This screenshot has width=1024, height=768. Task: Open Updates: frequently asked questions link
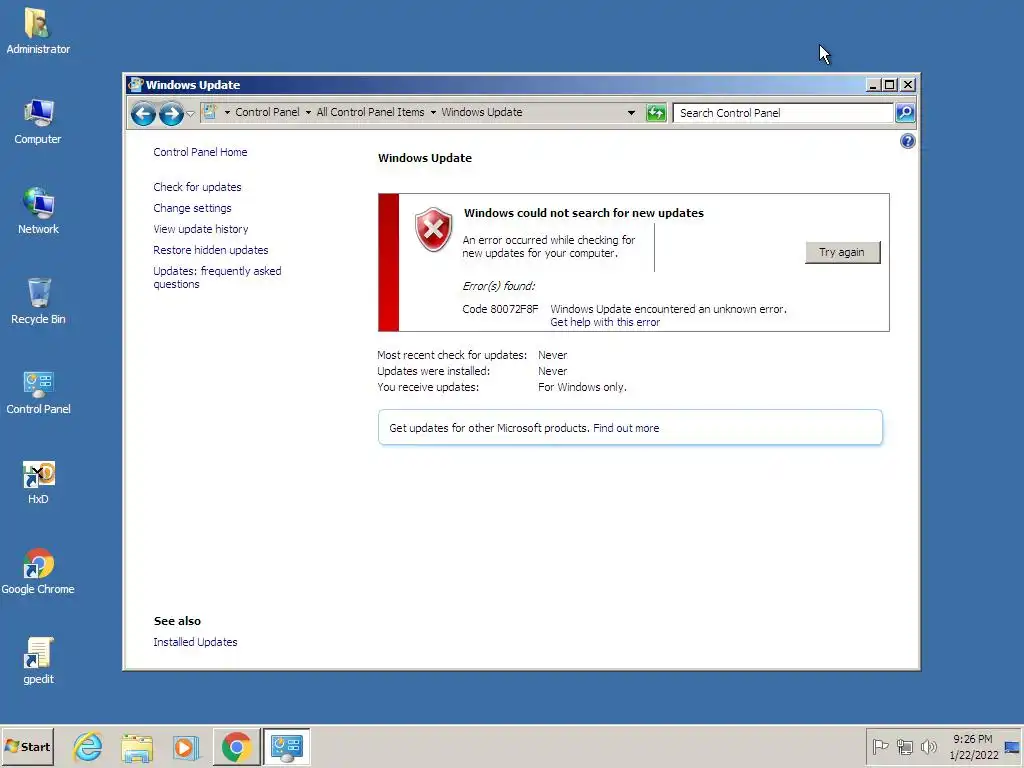(217, 278)
